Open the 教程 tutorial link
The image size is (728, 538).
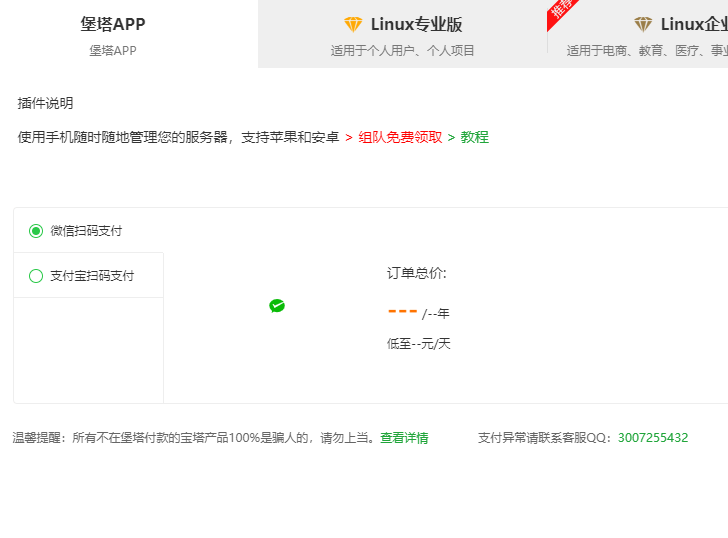pos(474,137)
